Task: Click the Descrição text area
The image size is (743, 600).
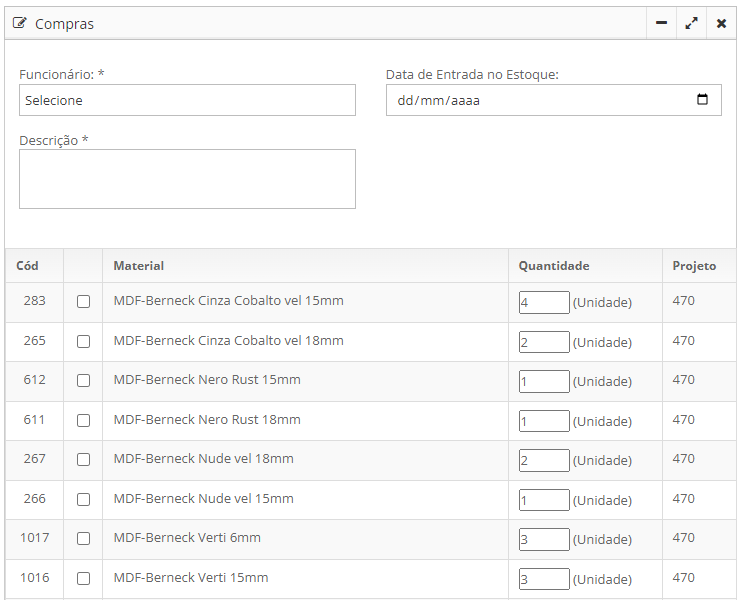Action: pos(187,179)
